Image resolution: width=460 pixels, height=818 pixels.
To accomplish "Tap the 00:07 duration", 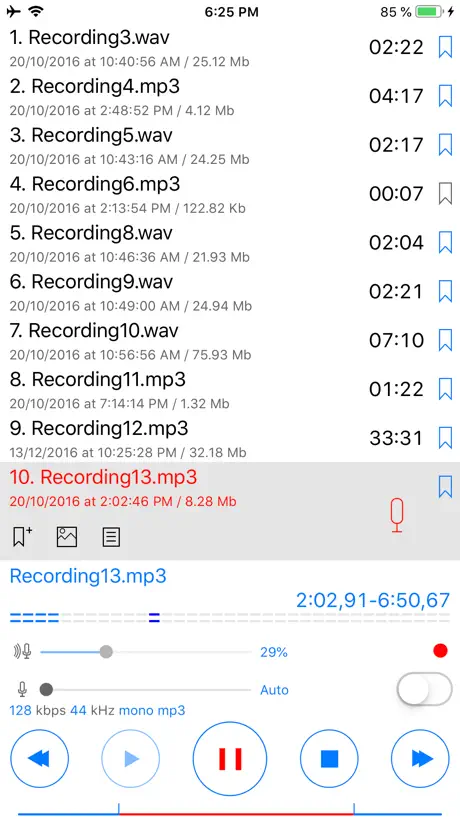I will [396, 194].
